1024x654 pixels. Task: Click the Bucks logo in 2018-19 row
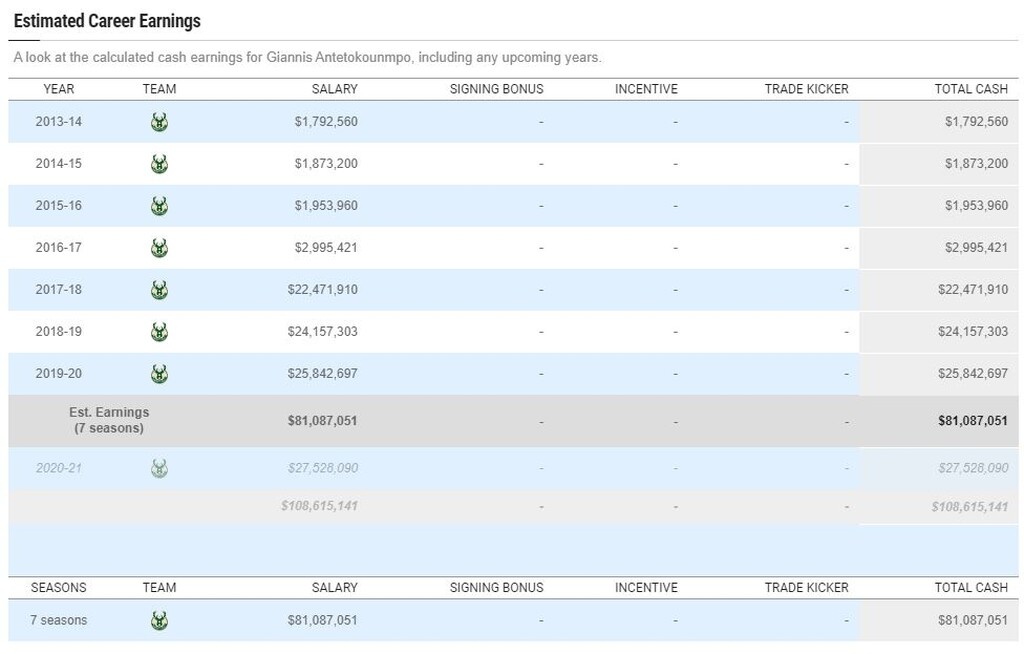point(159,332)
